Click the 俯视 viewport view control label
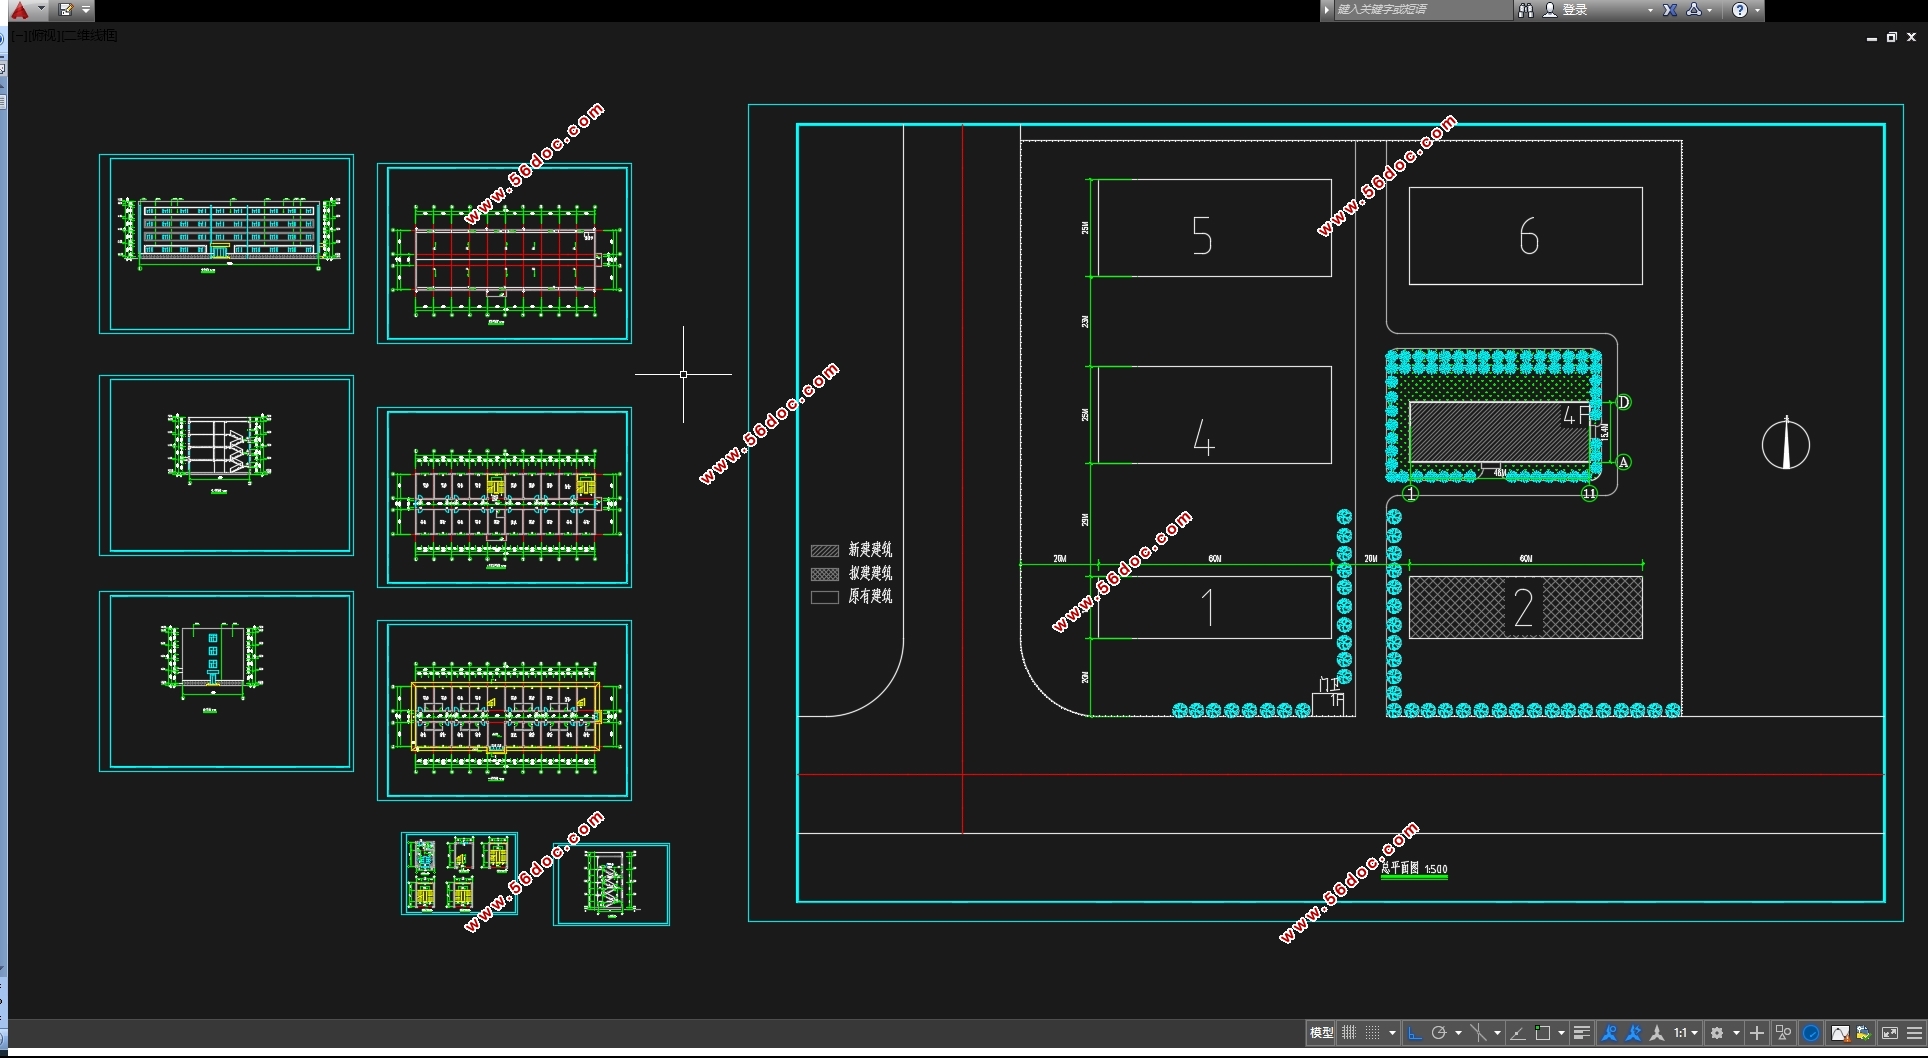Image resolution: width=1928 pixels, height=1058 pixels. coord(45,36)
